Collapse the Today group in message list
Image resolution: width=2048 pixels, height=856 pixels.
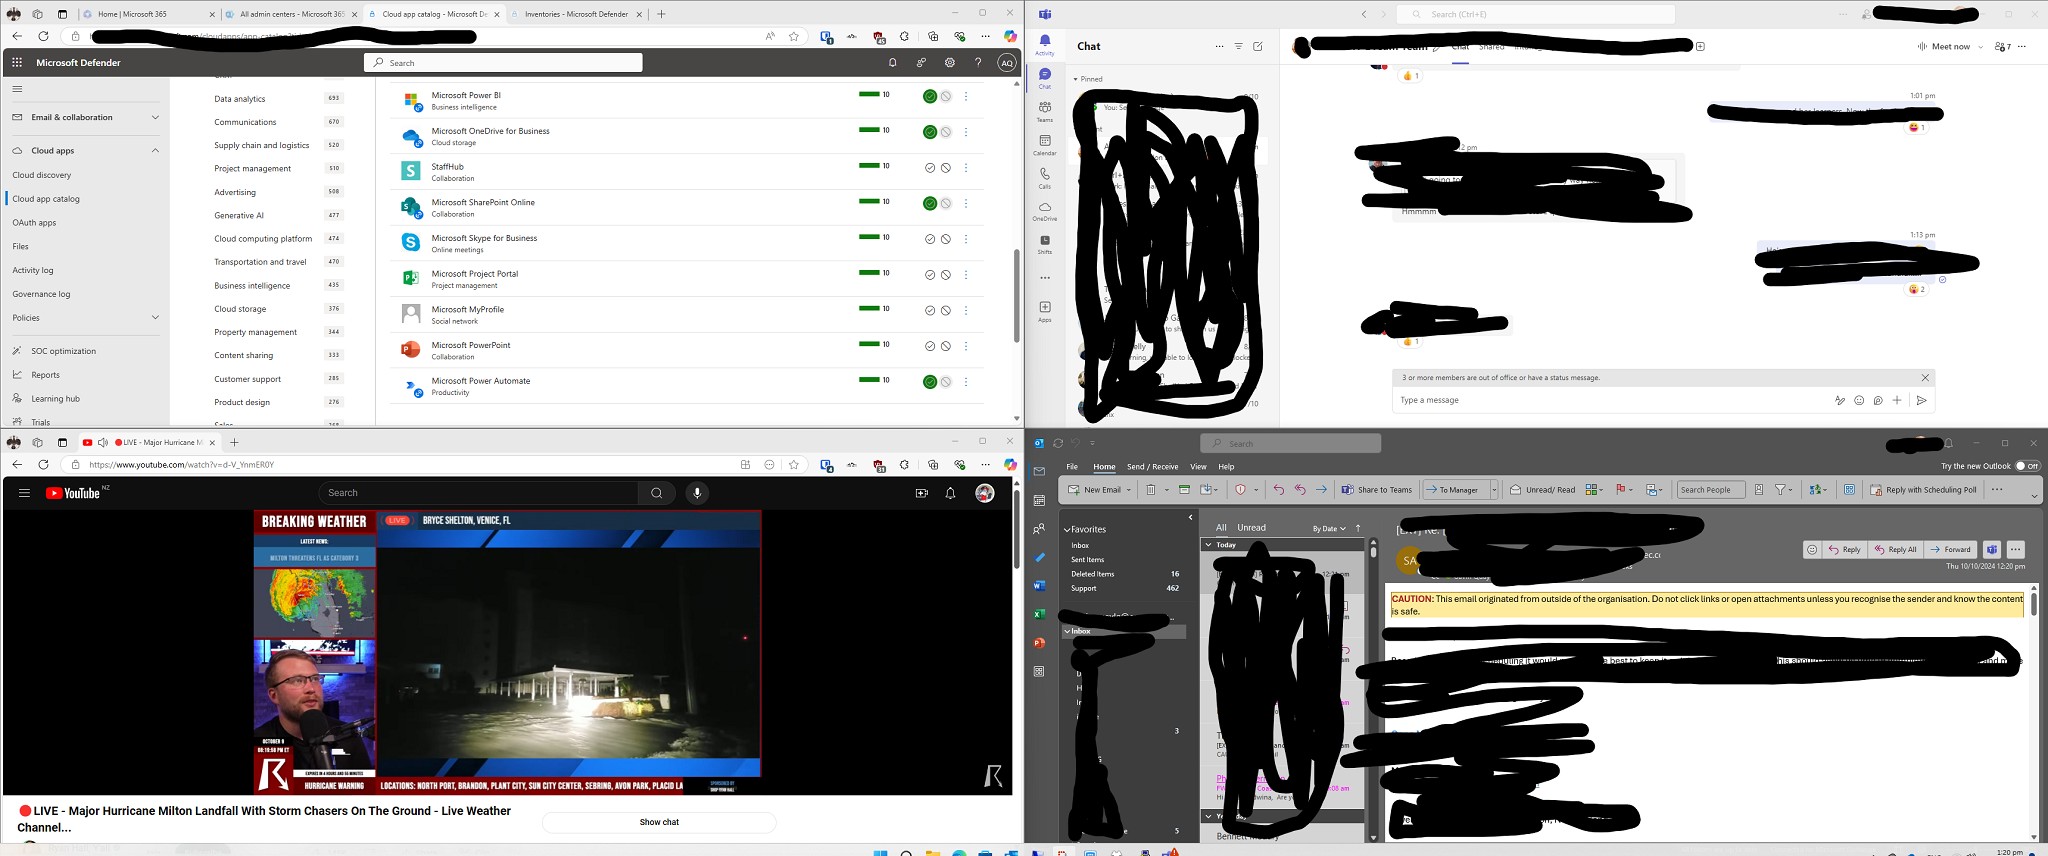[1209, 545]
